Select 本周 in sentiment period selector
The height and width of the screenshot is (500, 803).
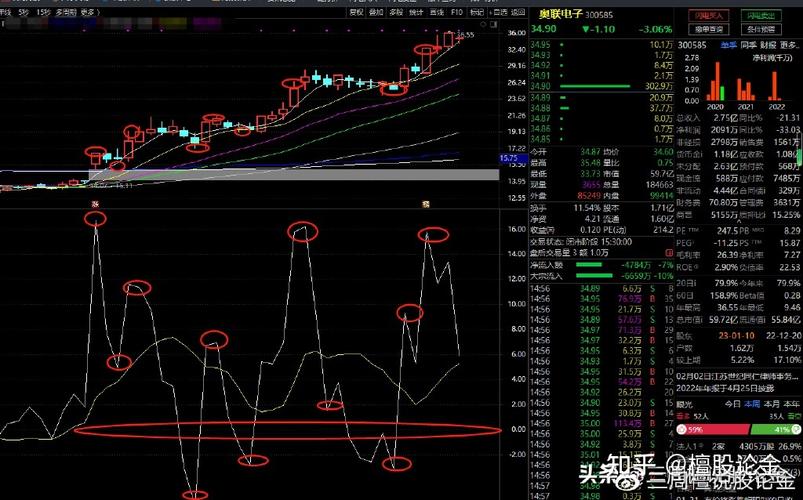click(x=751, y=403)
